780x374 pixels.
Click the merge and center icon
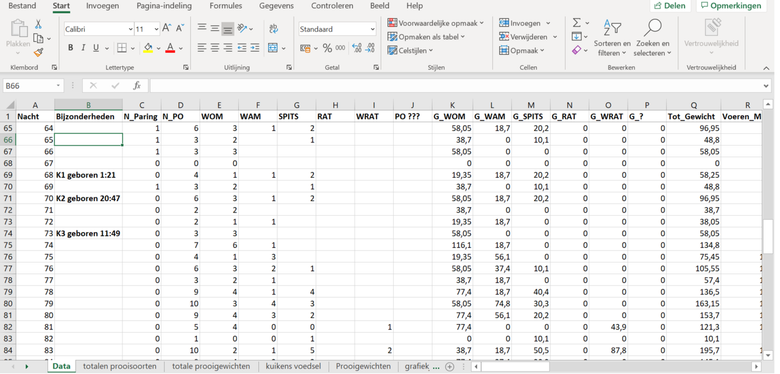coord(273,48)
